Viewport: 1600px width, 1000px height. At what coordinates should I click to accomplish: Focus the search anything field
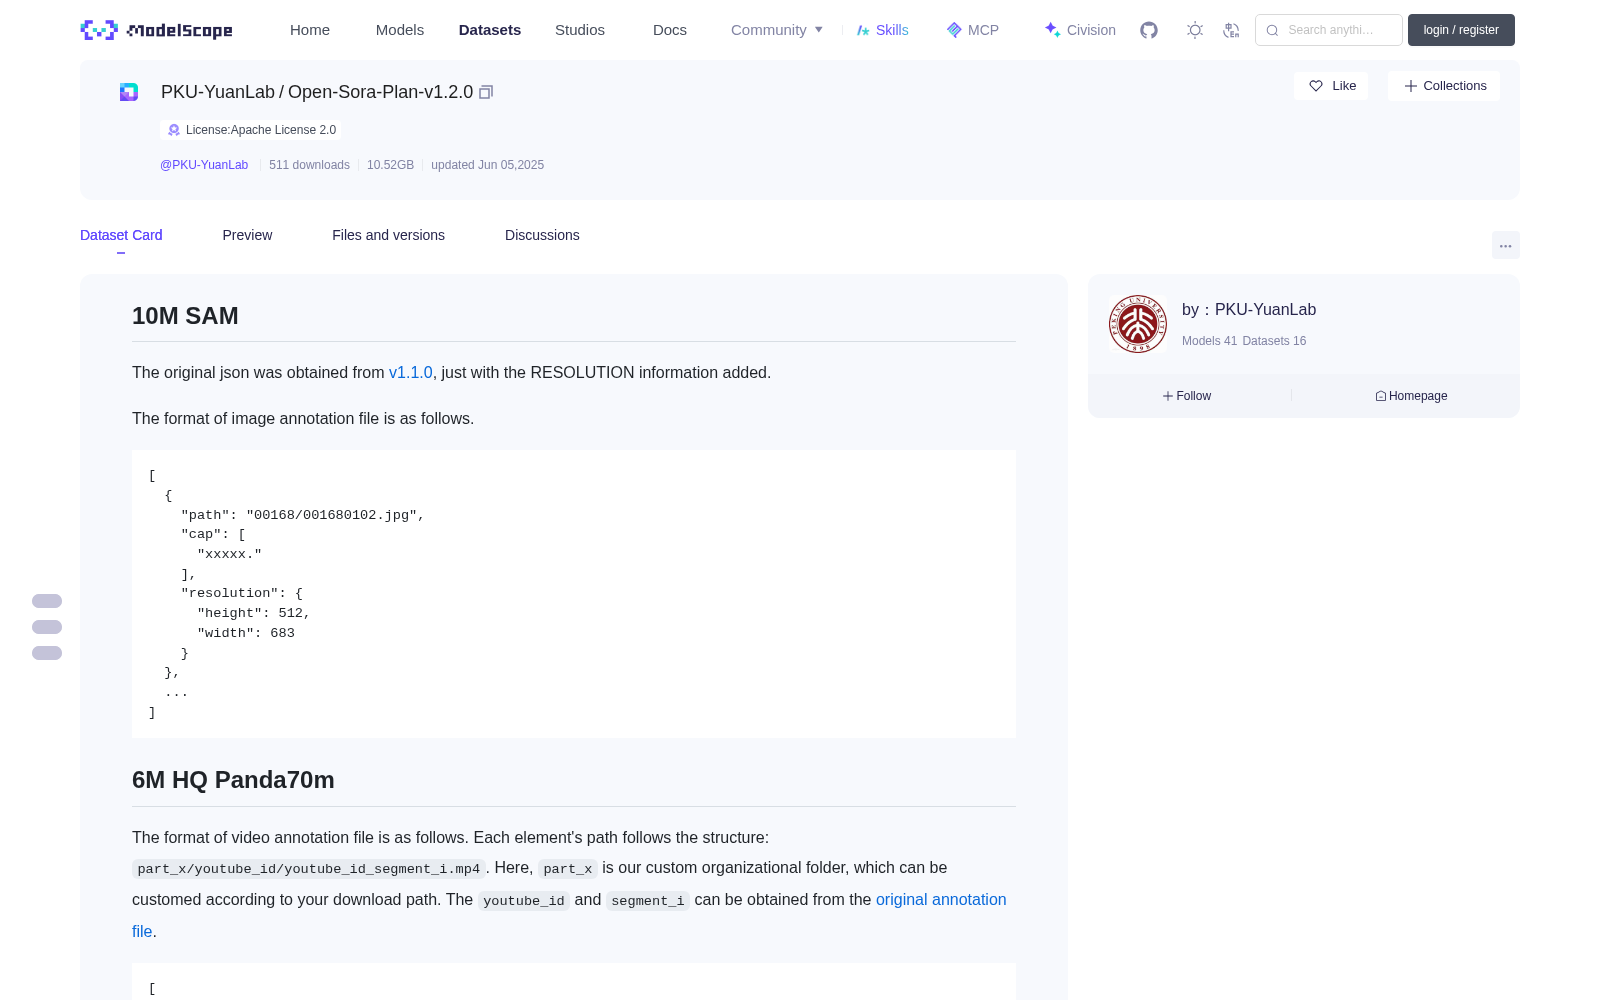click(1329, 30)
